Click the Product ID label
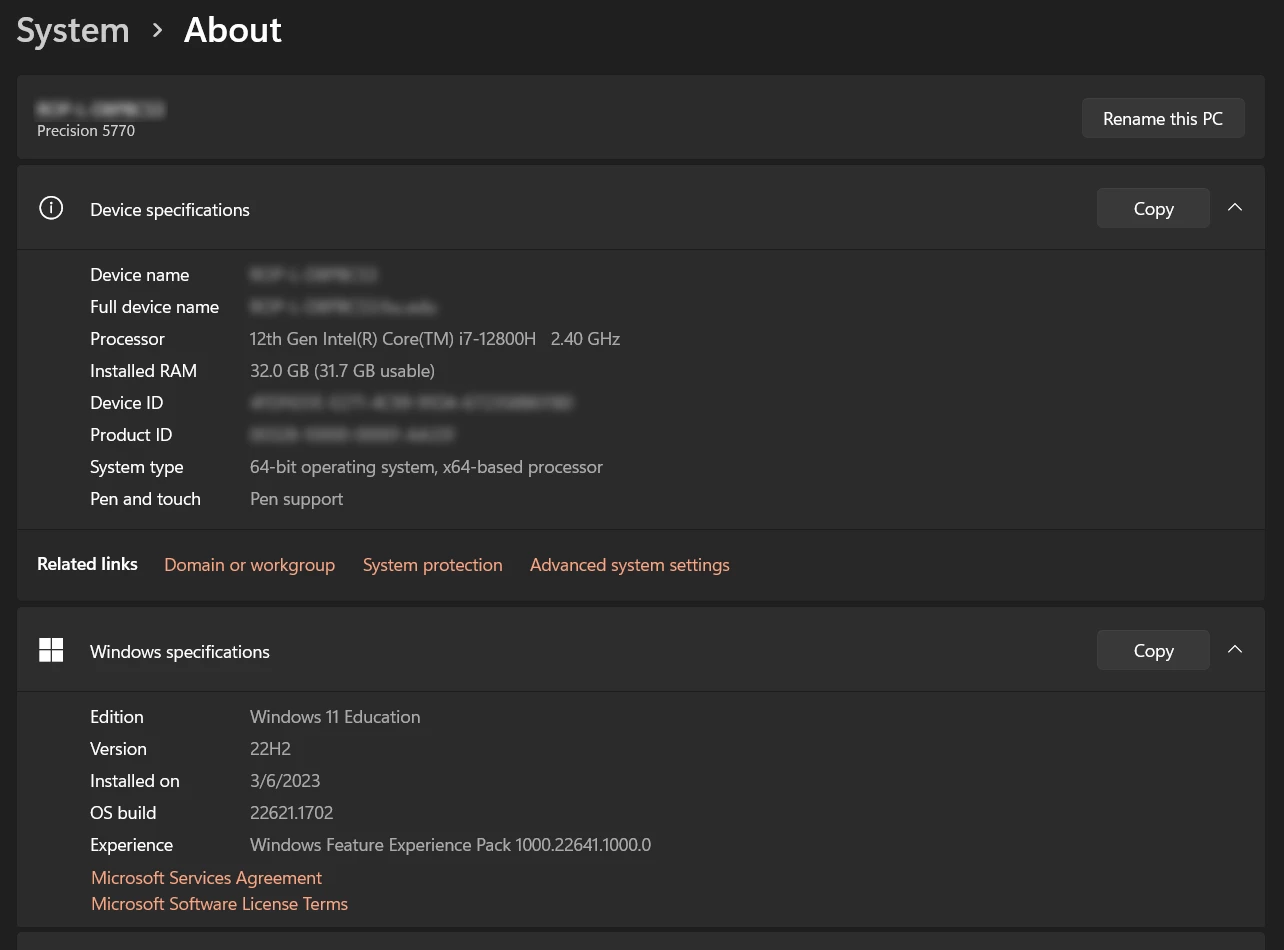The image size is (1284, 950). click(x=131, y=435)
